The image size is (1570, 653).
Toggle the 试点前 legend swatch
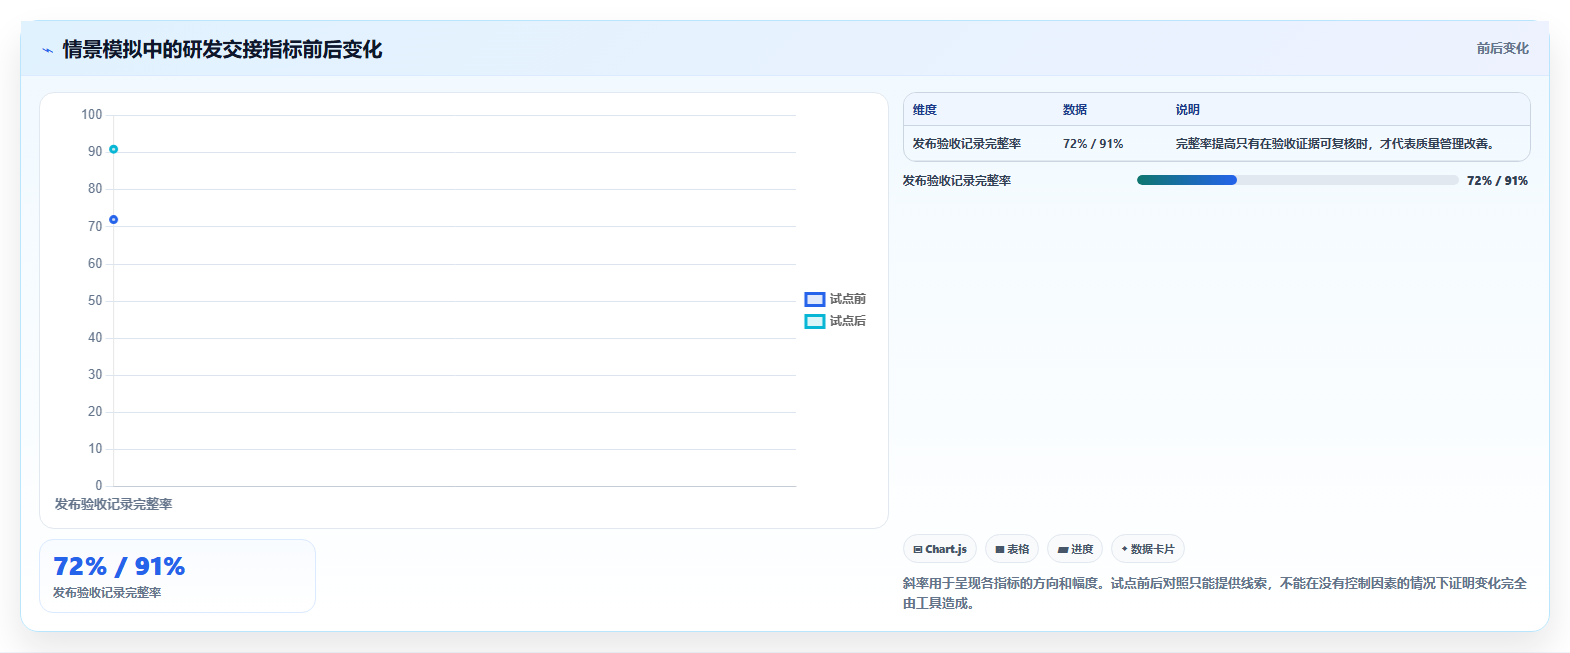(815, 299)
